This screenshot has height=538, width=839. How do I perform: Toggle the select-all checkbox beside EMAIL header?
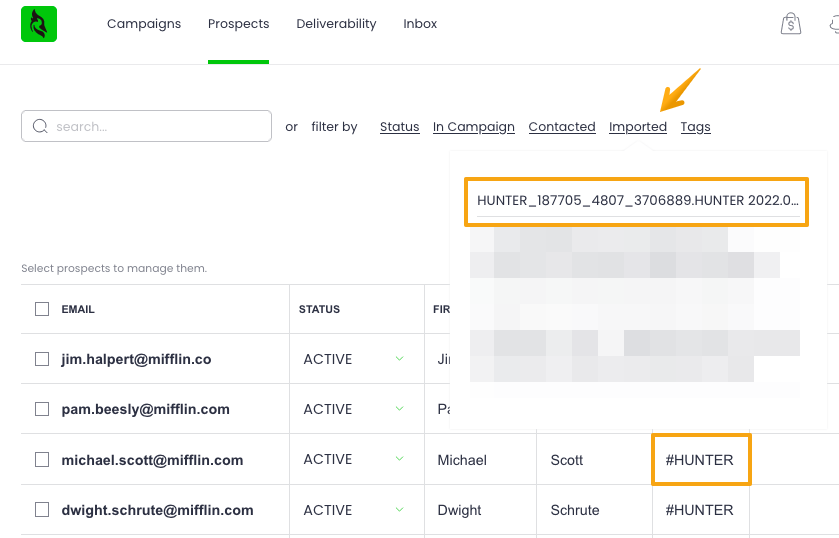pyautogui.click(x=42, y=309)
